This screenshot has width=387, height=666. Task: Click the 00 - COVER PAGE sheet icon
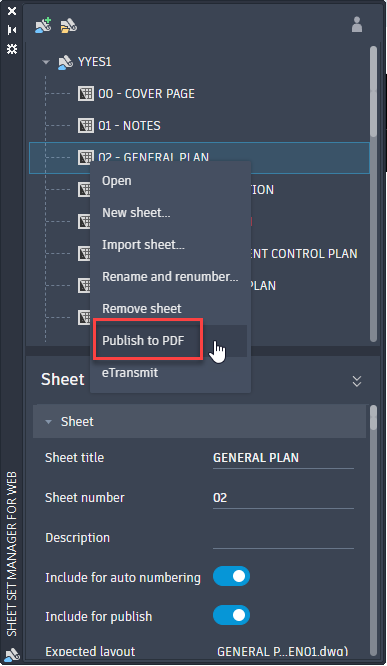tap(86, 93)
